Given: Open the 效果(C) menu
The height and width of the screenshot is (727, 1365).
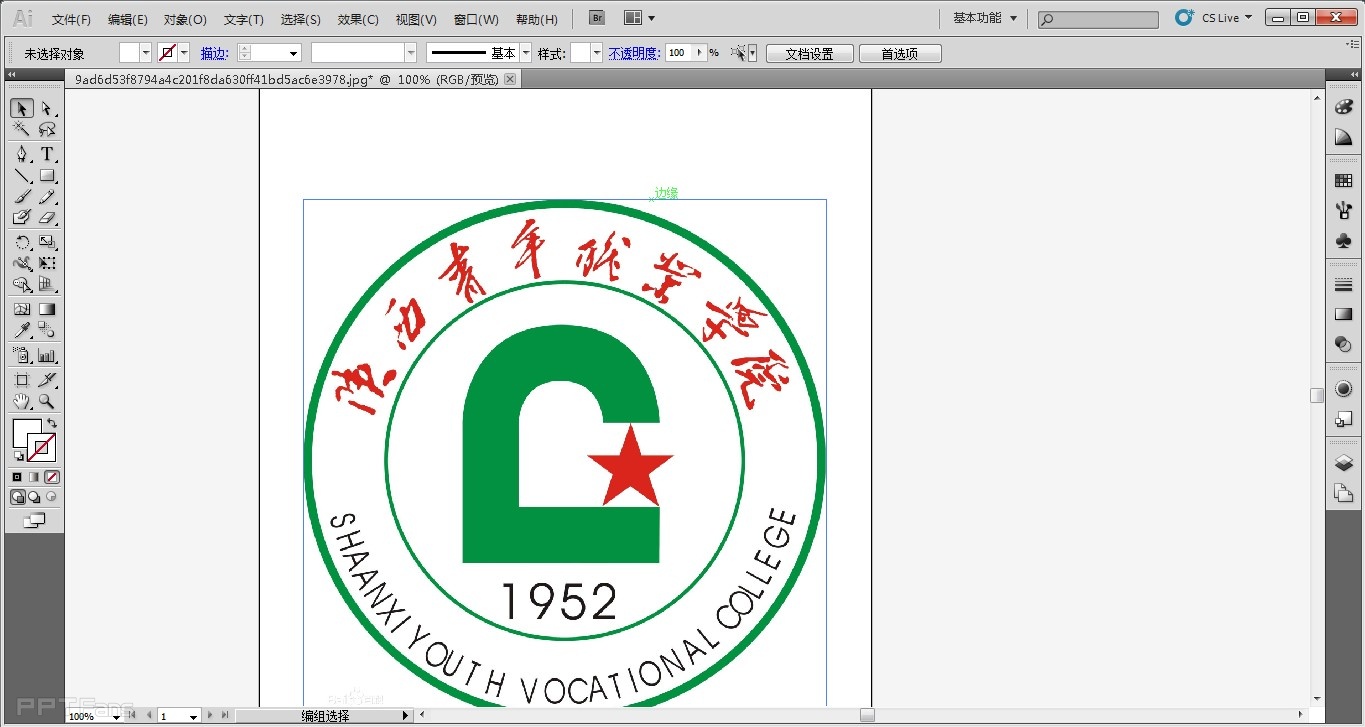Looking at the screenshot, I should 358,19.
